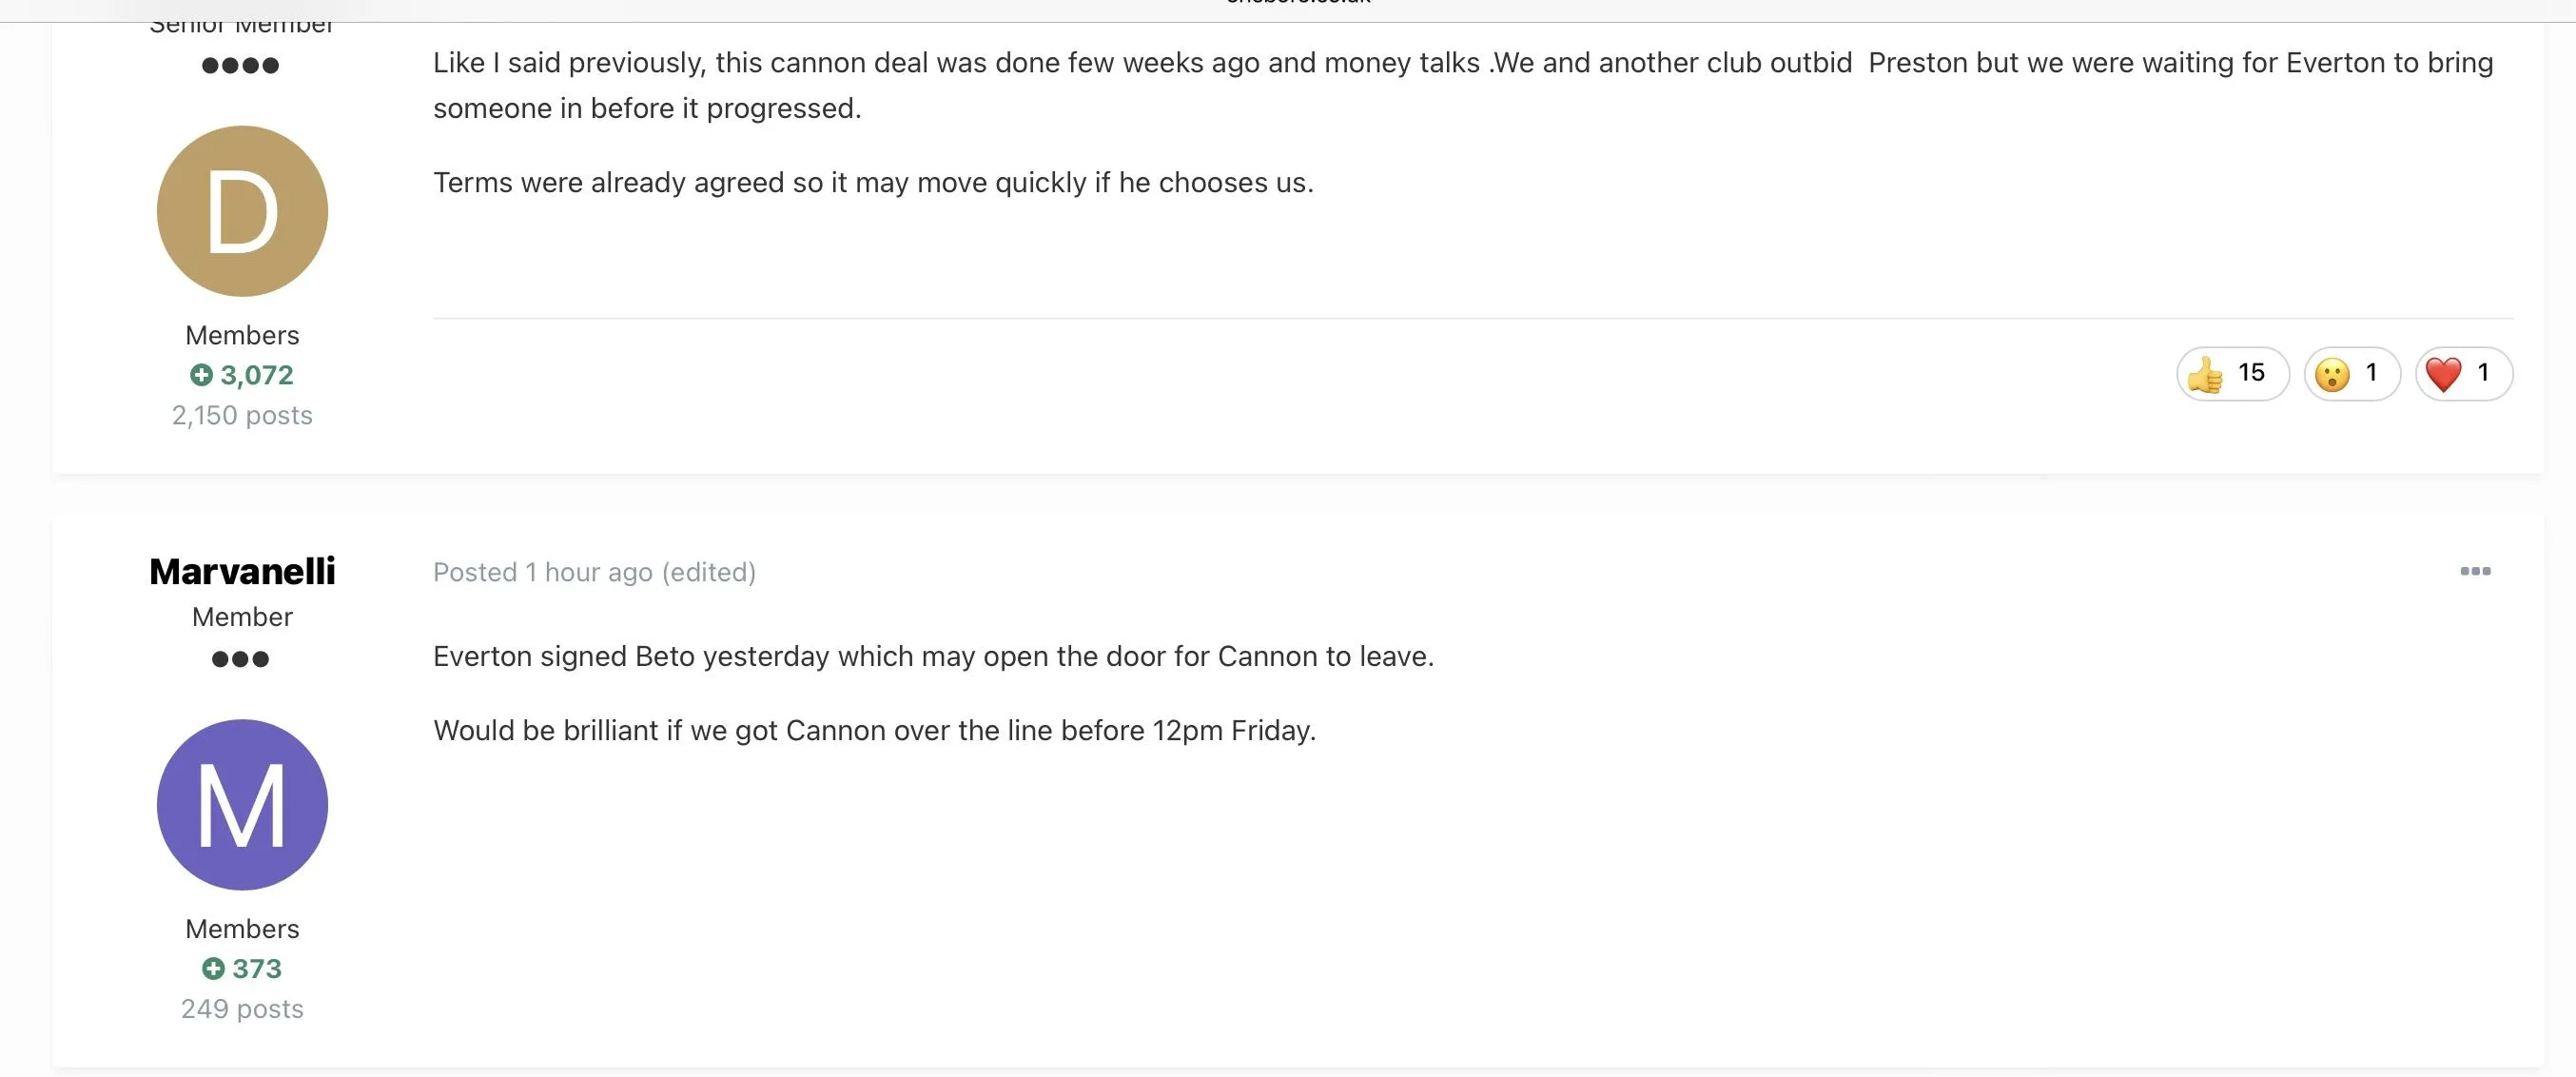This screenshot has height=1077, width=2576.
Task: Click the four rank dots above D avatar
Action: (240, 66)
